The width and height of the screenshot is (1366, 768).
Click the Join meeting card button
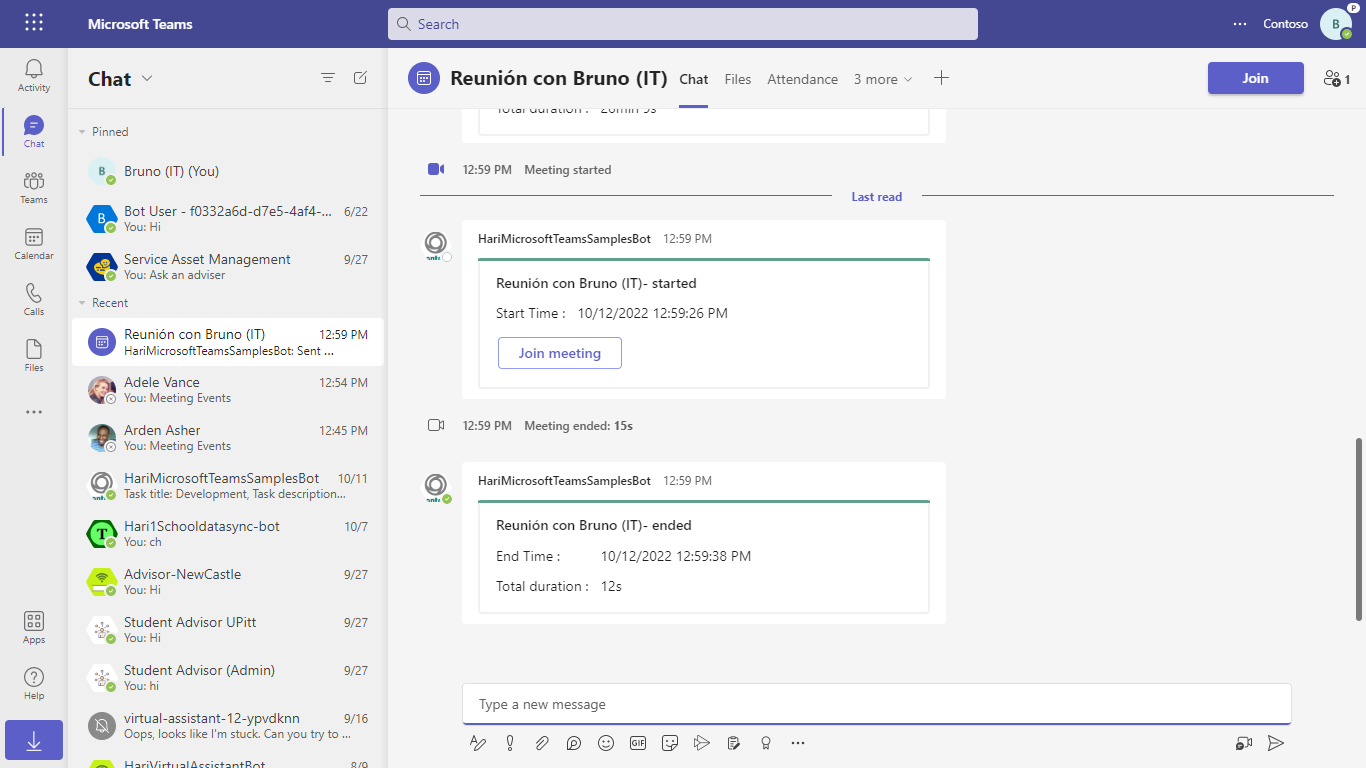coord(560,353)
